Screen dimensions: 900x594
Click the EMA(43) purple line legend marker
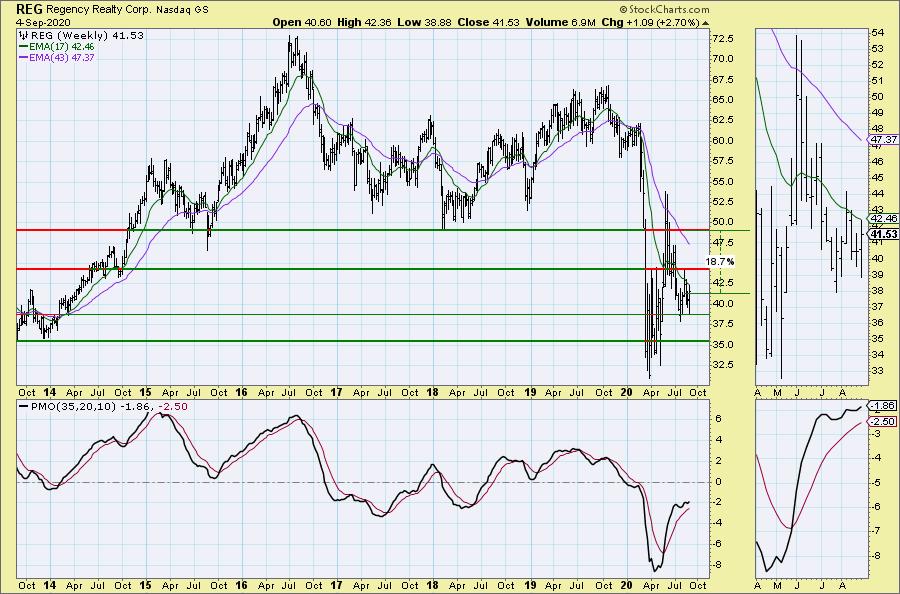pyautogui.click(x=24, y=58)
